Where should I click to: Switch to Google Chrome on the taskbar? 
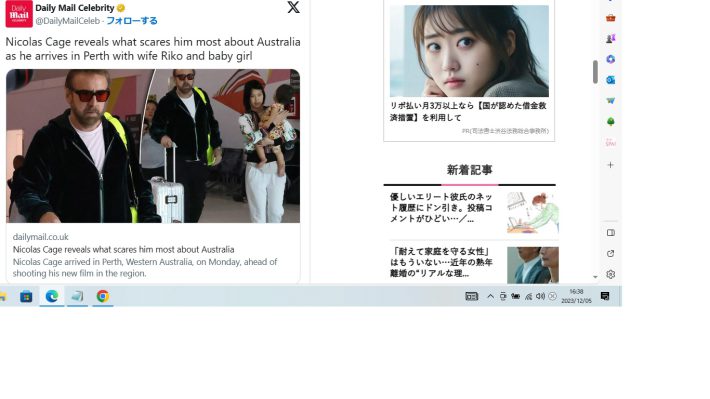click(103, 296)
